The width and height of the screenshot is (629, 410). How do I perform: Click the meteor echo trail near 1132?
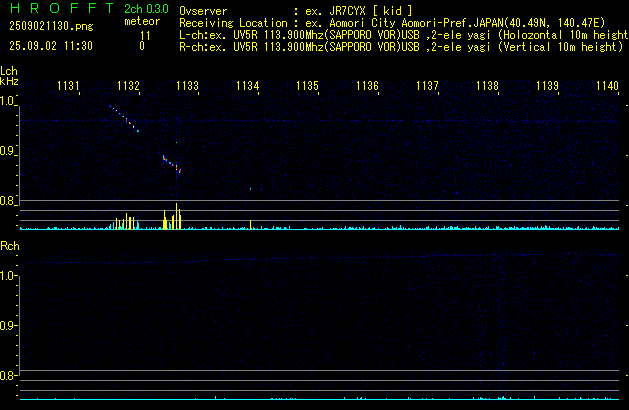(124, 119)
